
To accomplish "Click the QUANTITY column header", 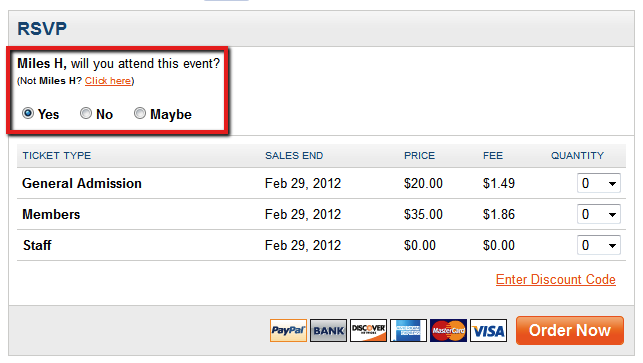I will 577,156.
